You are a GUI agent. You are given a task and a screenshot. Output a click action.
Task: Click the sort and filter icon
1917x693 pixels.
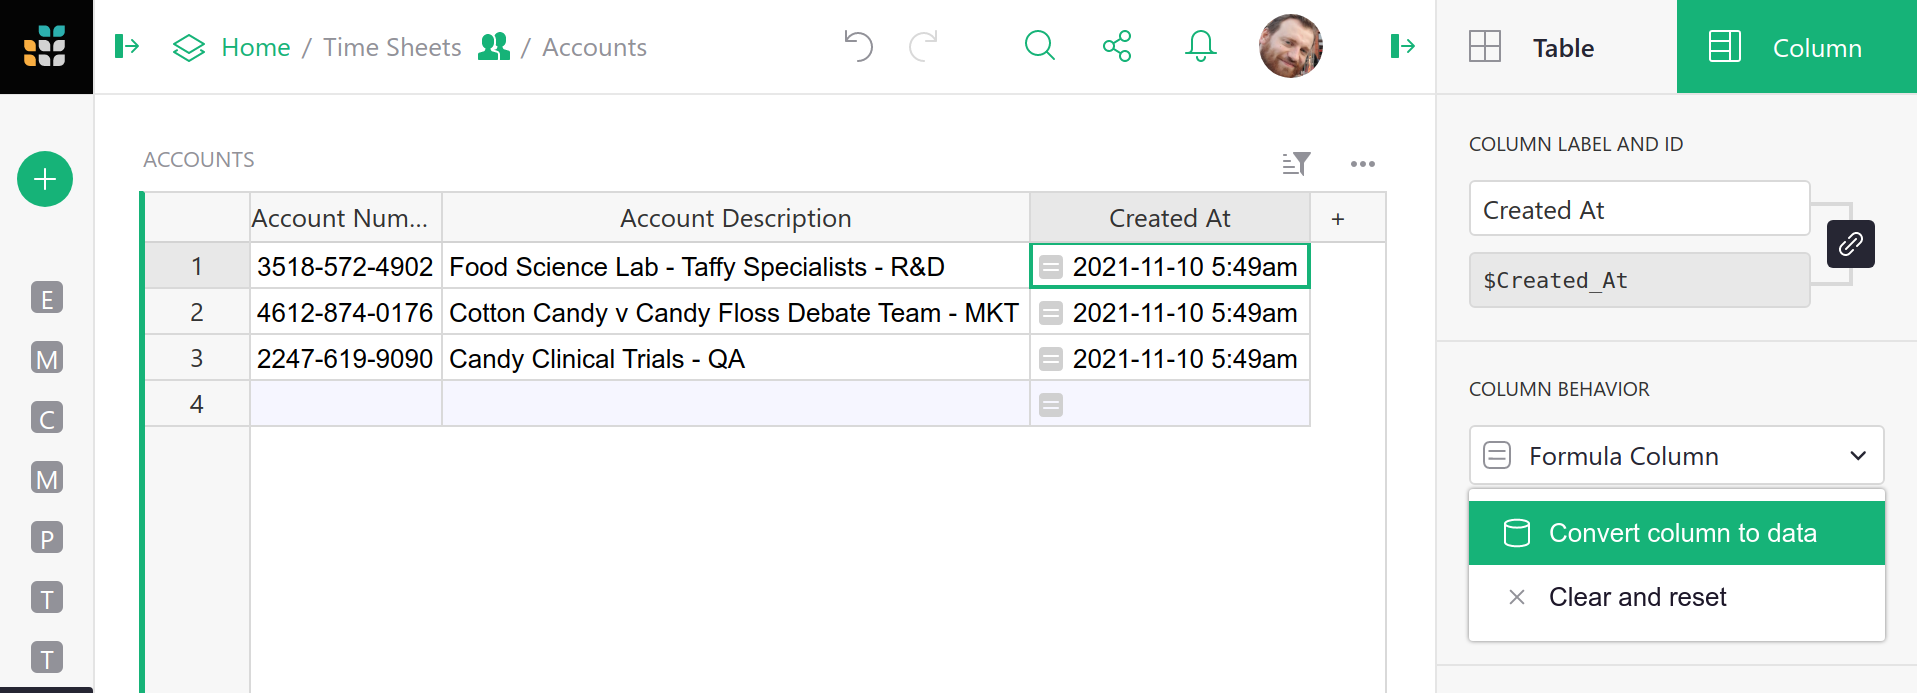coord(1296,163)
